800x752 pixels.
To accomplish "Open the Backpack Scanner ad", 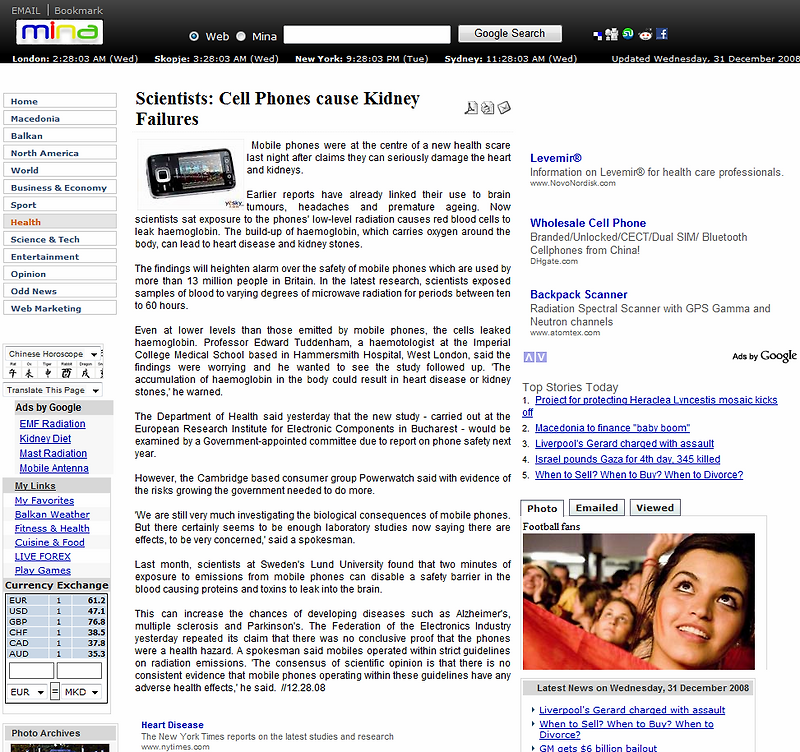I will coord(579,294).
